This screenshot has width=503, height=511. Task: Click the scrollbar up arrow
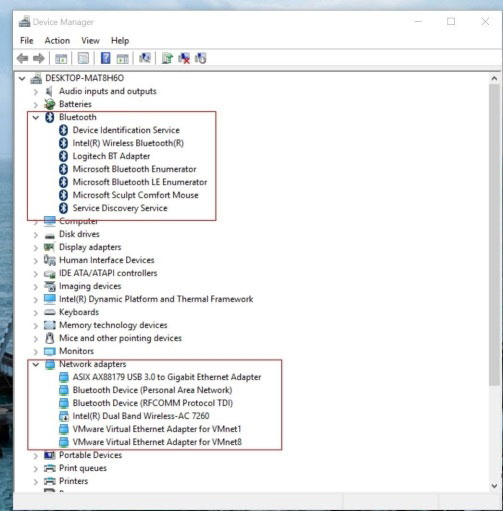point(494,79)
